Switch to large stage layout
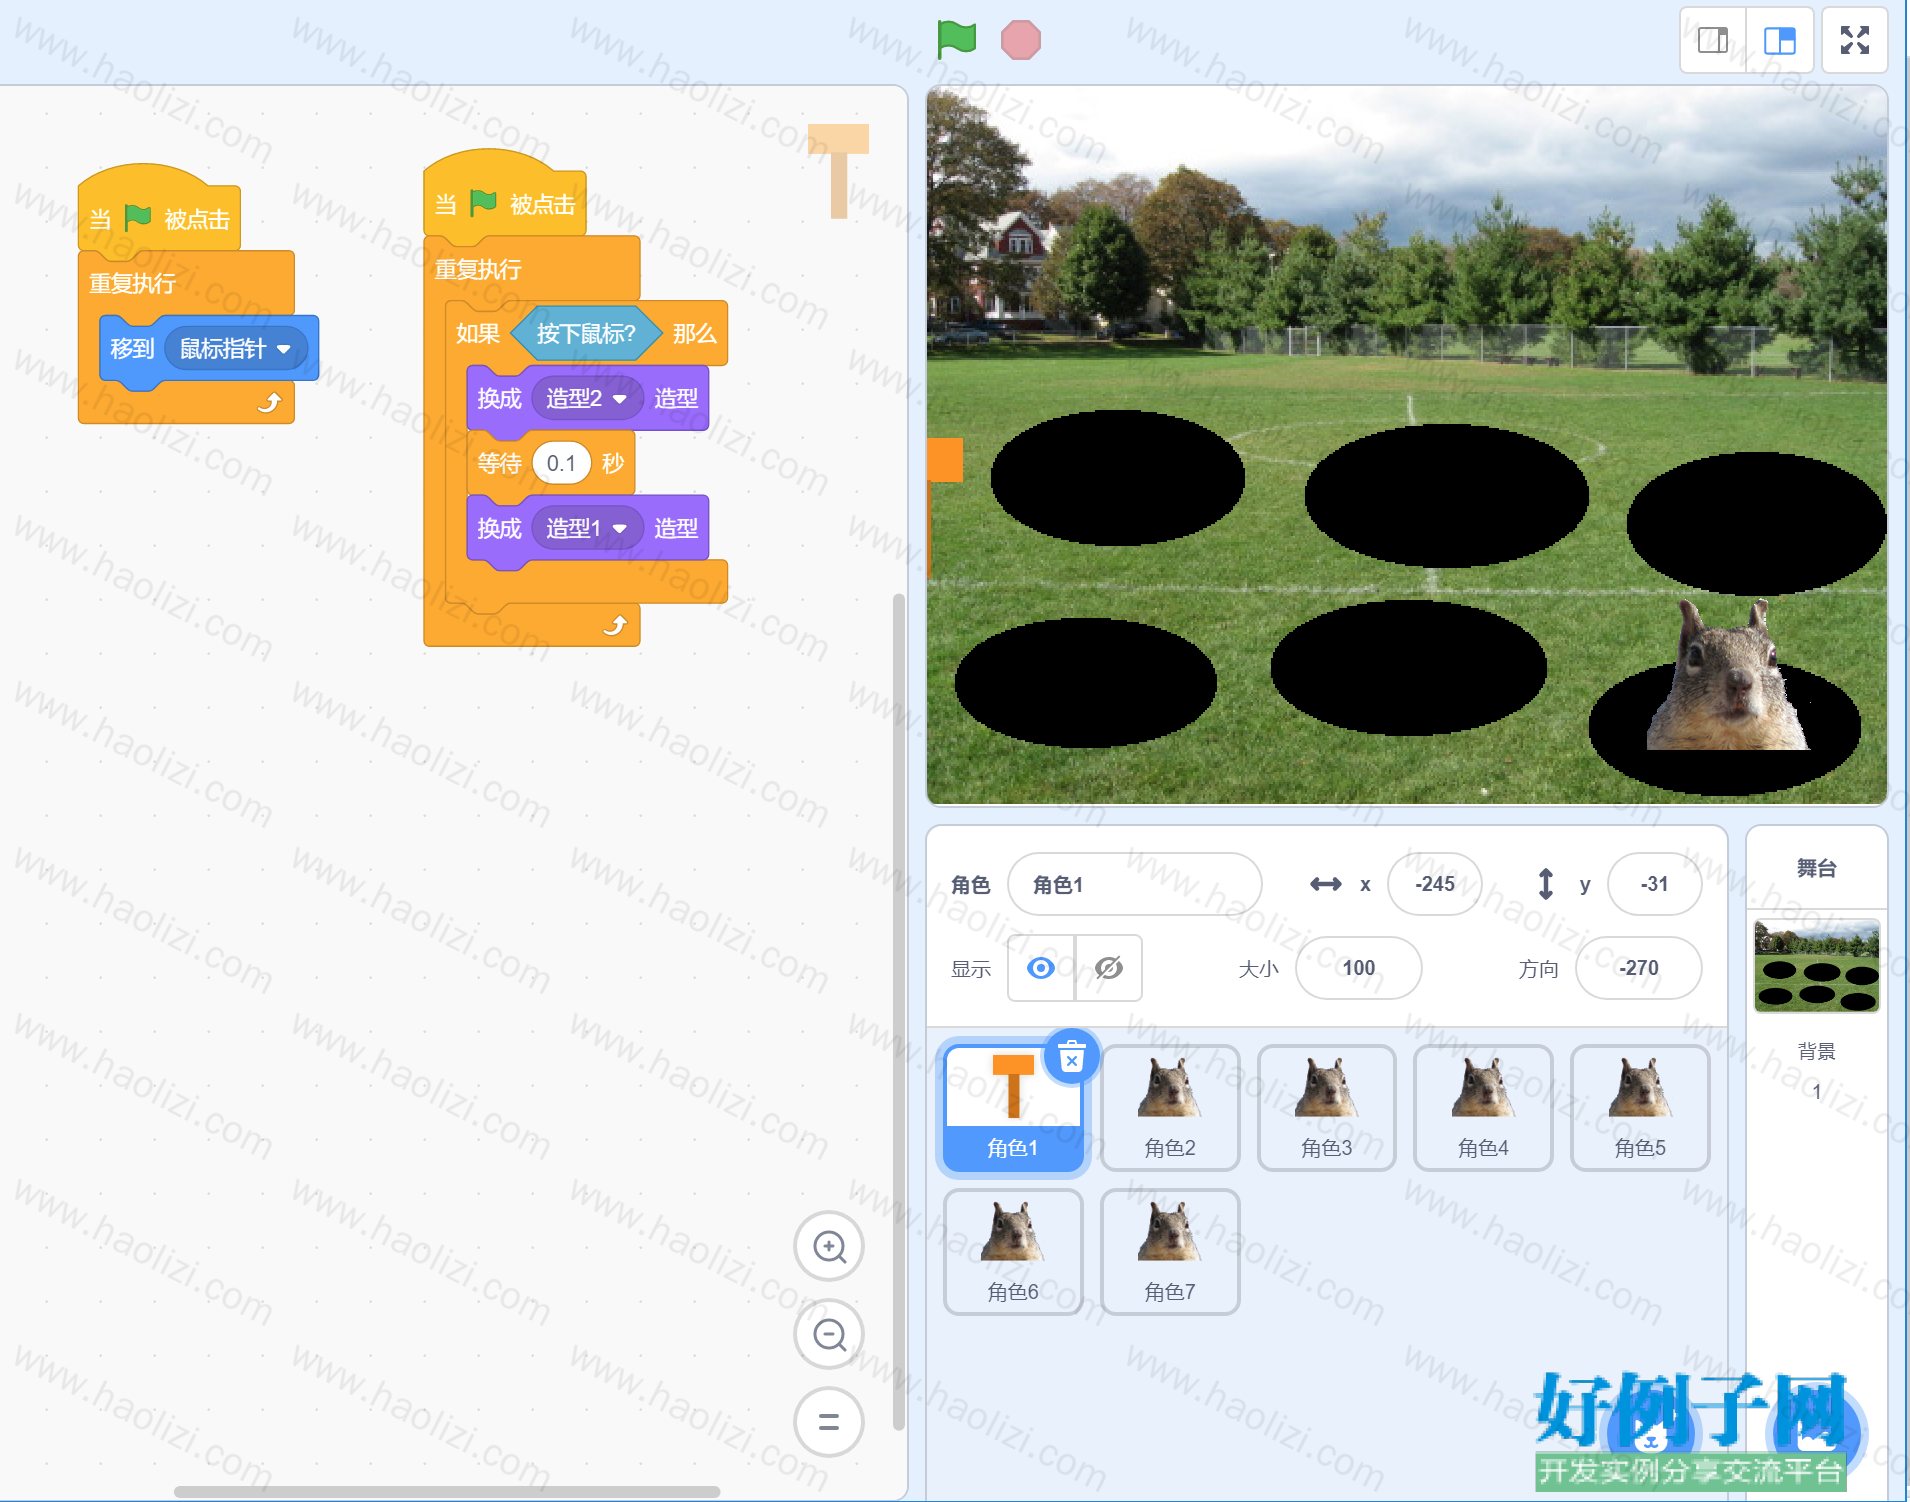 click(x=1780, y=40)
